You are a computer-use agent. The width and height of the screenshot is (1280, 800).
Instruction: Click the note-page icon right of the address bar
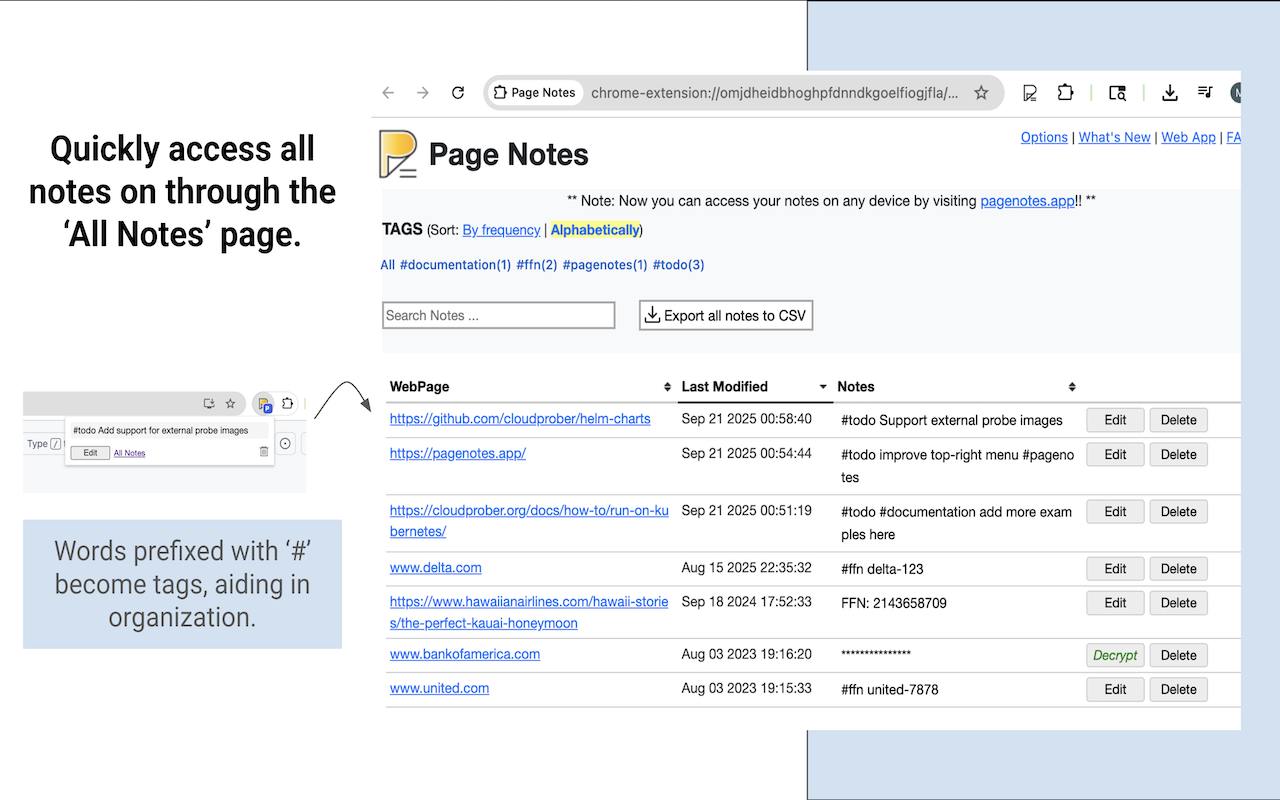[x=1029, y=92]
